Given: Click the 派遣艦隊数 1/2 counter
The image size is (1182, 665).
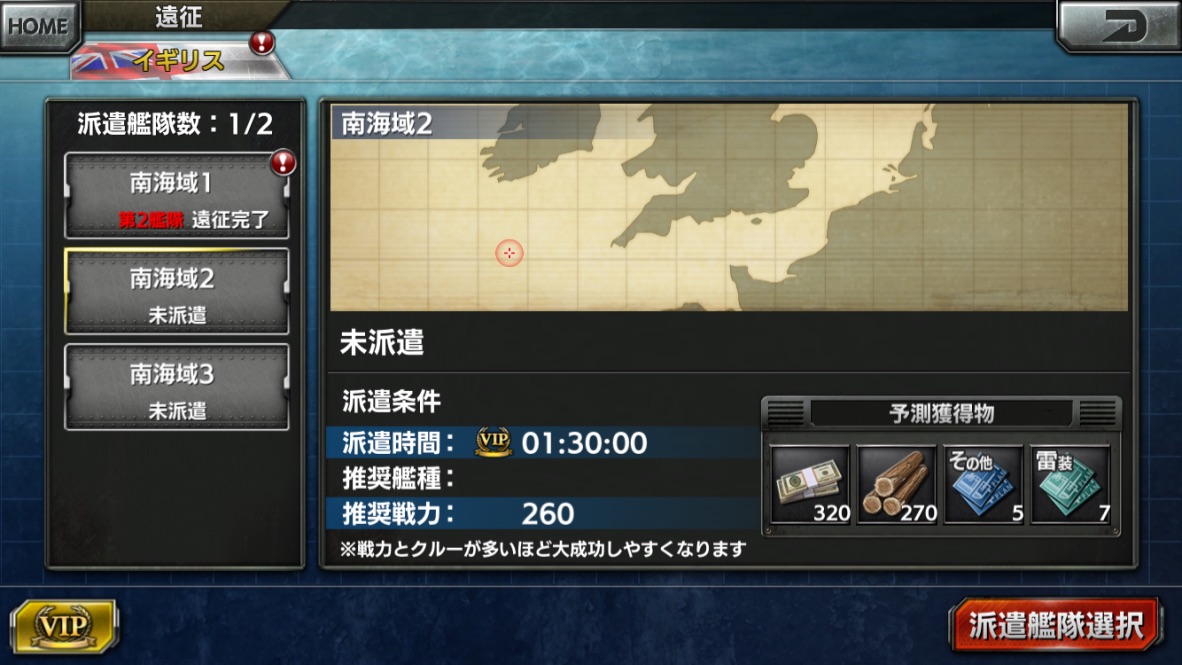Looking at the screenshot, I should tap(176, 124).
